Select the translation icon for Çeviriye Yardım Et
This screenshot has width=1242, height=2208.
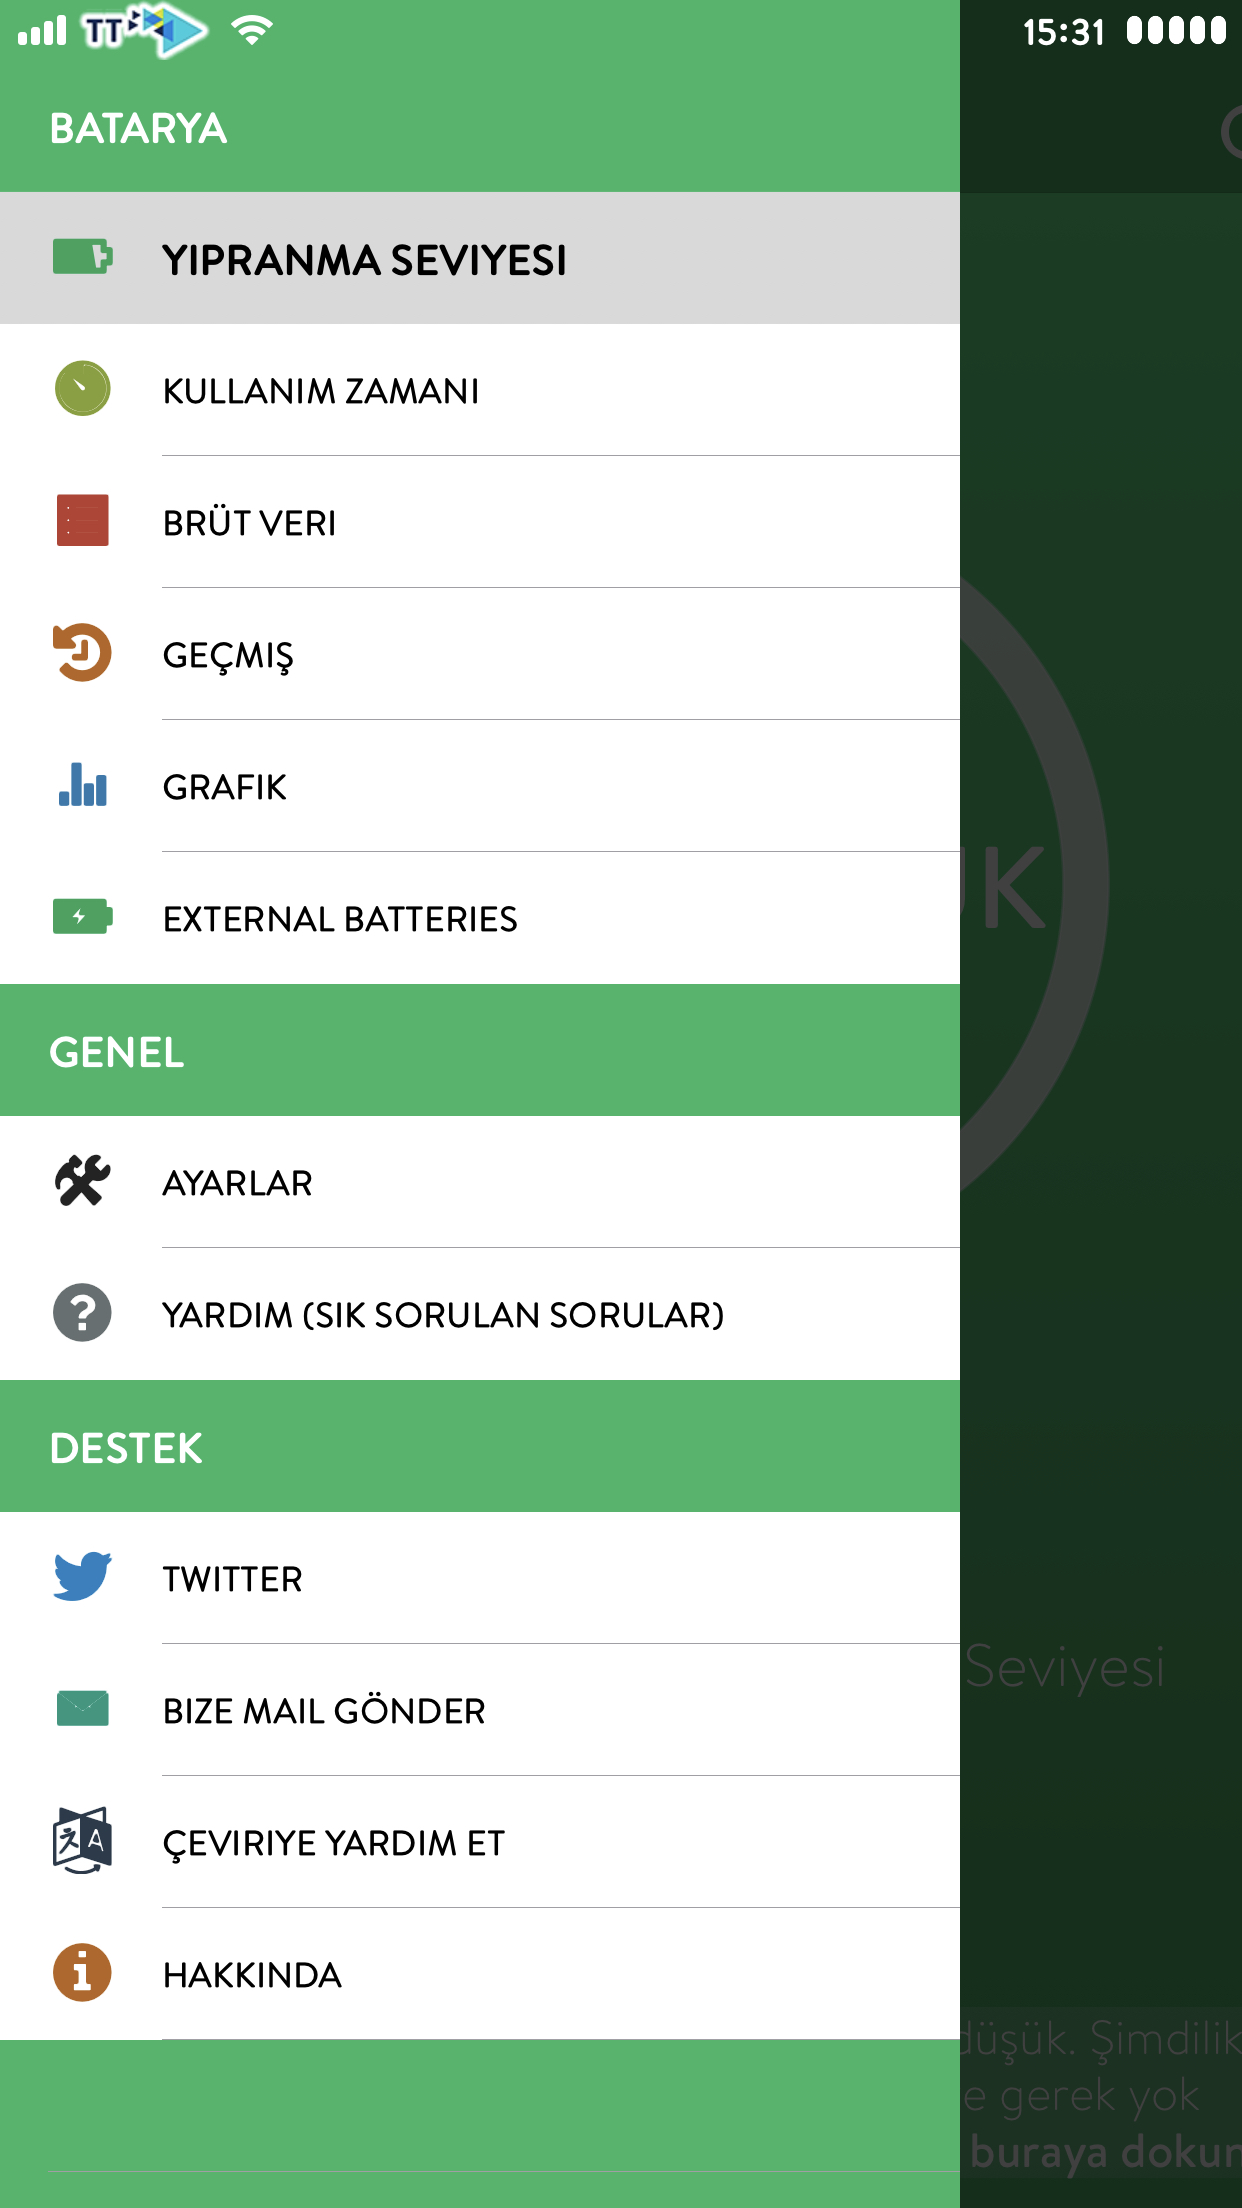[x=82, y=1840]
